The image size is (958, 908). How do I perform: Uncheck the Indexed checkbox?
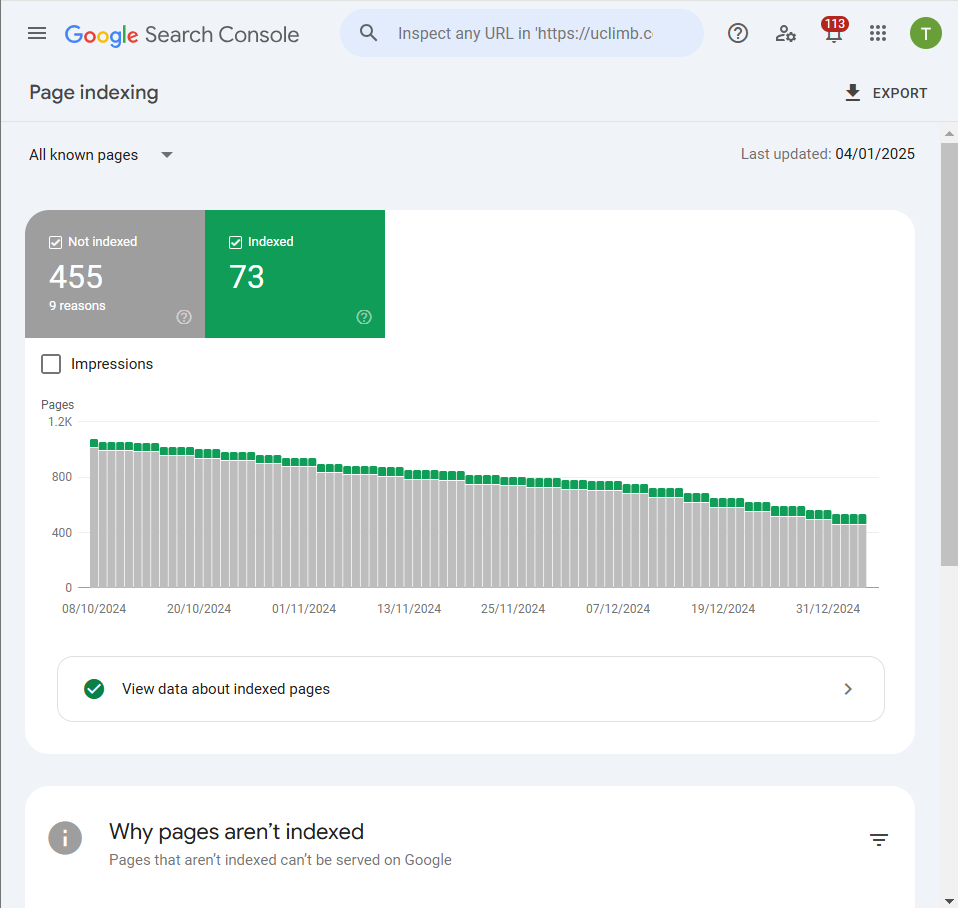(x=236, y=242)
